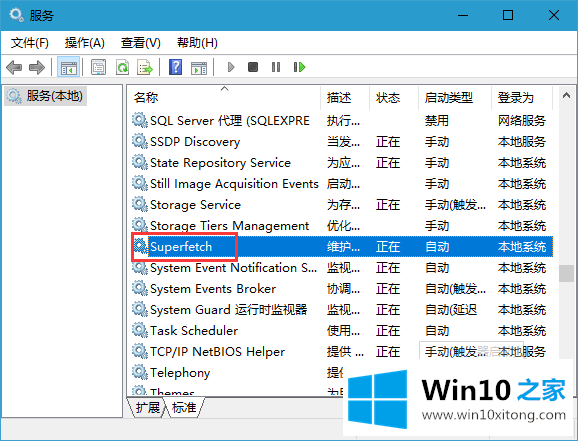Click the Restart Service icon
578x441 pixels.
click(299, 67)
